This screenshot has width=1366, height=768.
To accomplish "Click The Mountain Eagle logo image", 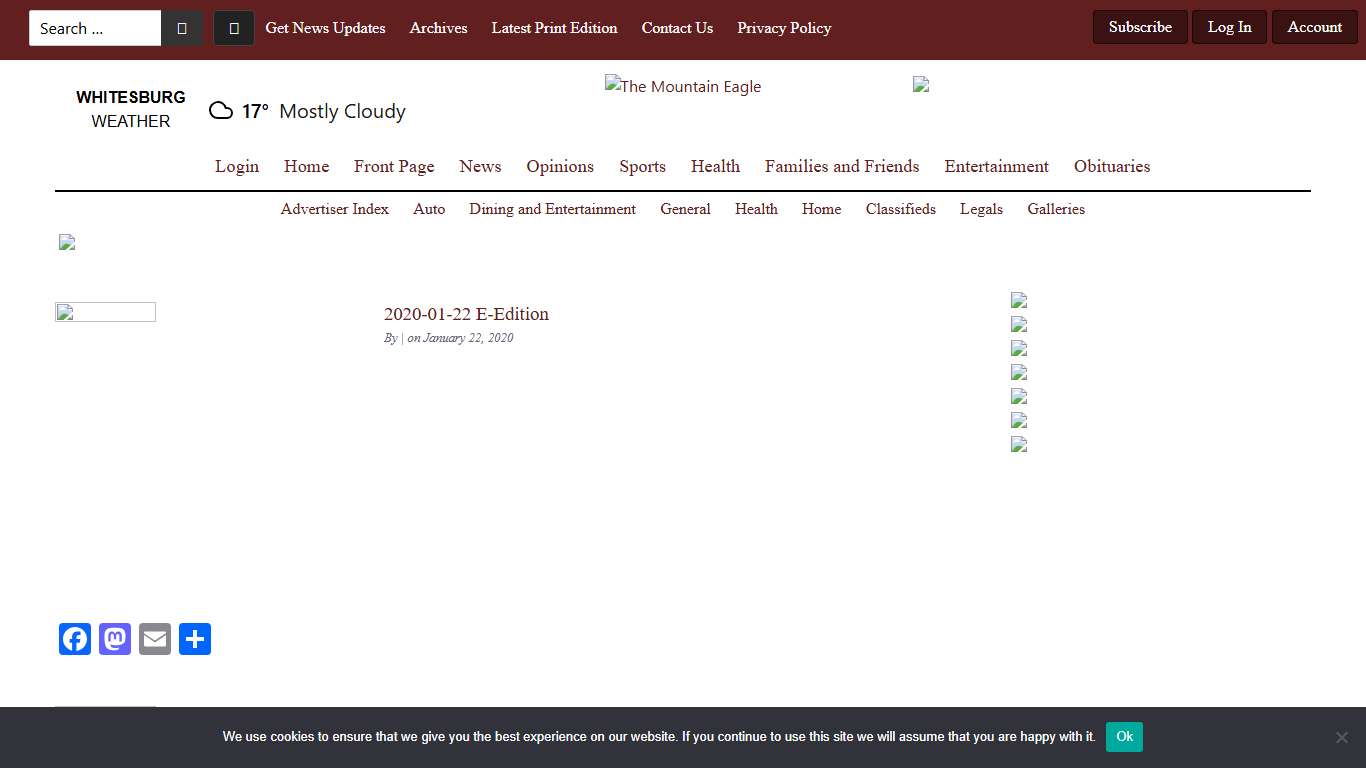I will [683, 87].
